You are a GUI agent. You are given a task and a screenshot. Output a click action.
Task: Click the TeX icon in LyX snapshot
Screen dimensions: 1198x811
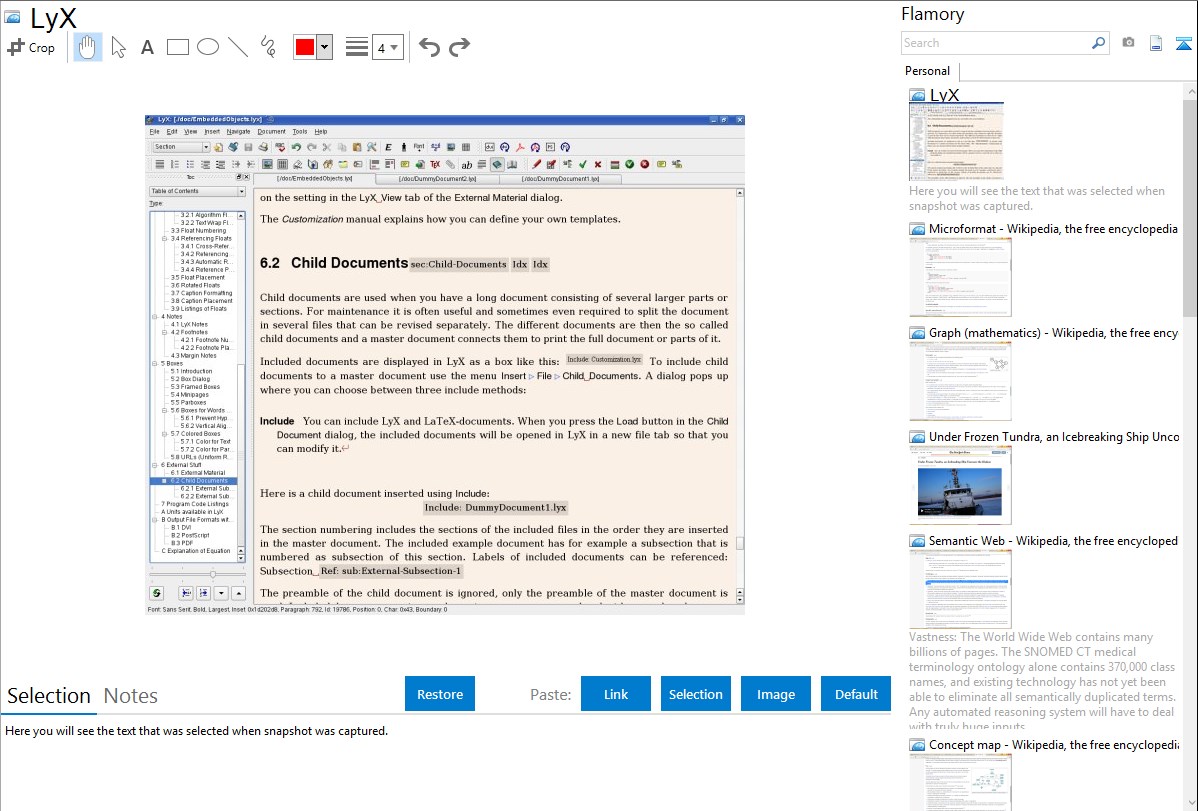tap(435, 164)
